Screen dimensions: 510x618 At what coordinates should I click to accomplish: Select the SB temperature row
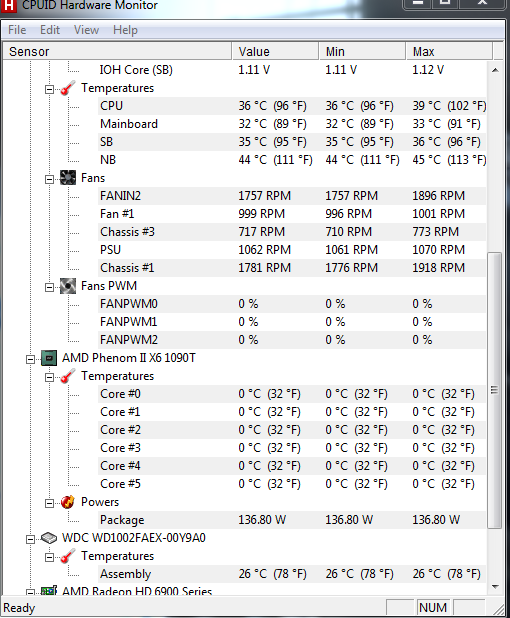[292, 142]
